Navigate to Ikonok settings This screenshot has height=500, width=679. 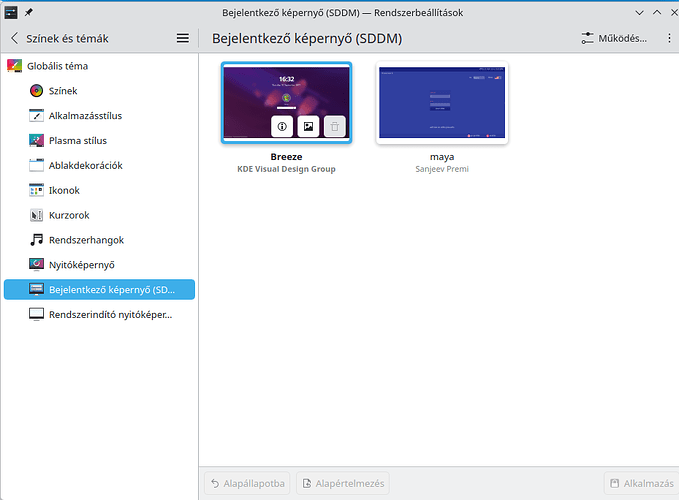(64, 191)
